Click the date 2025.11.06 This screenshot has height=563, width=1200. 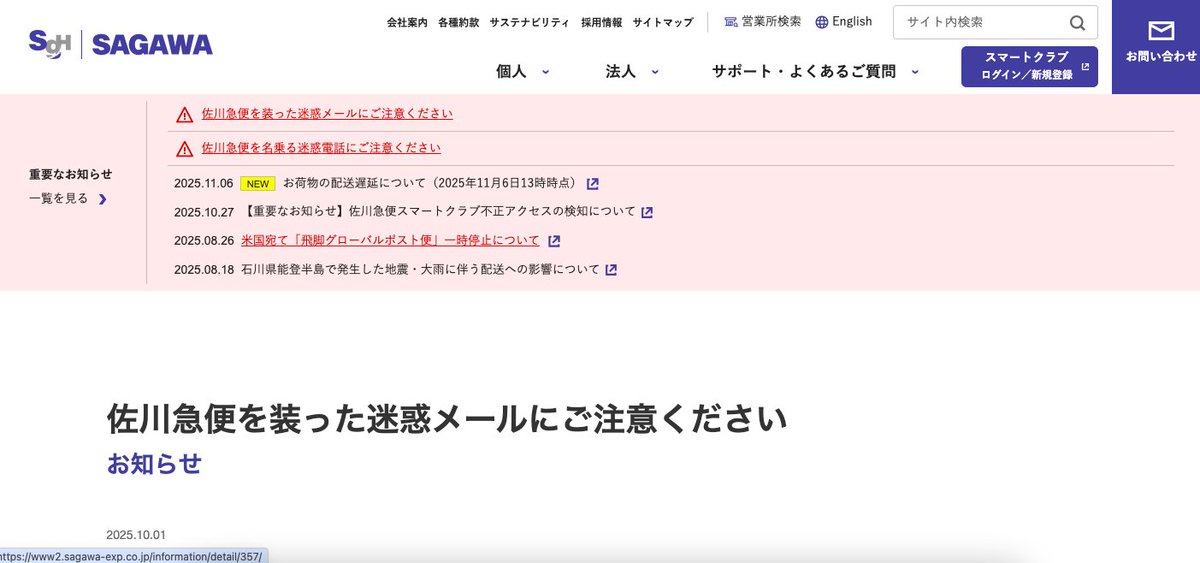(203, 184)
